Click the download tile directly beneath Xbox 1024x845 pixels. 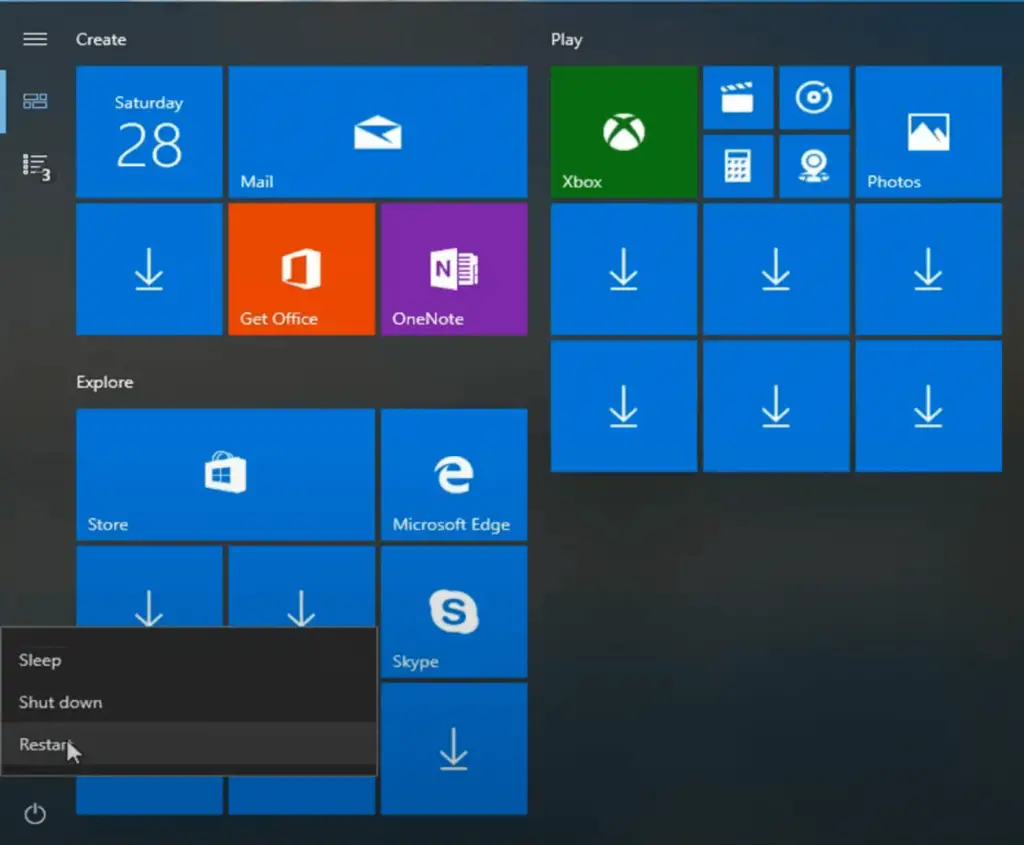(624, 269)
